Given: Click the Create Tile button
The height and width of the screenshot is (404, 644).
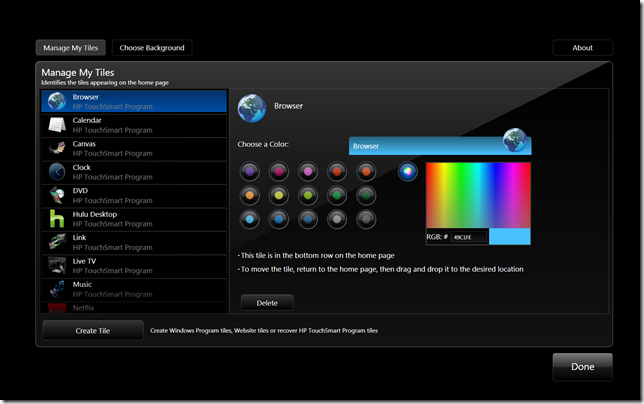Looking at the screenshot, I should coord(93,331).
